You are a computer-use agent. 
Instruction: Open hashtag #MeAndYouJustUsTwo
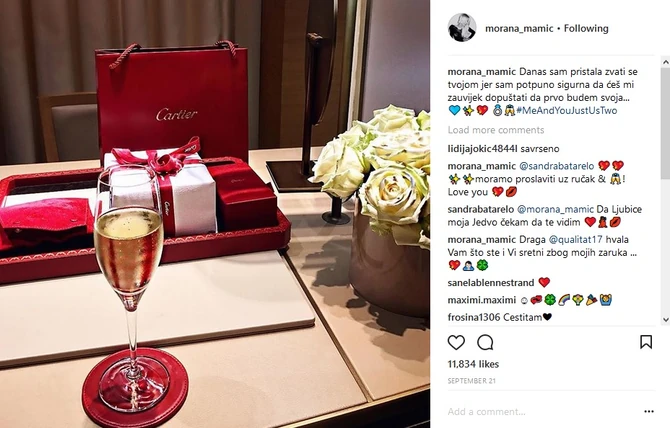click(567, 111)
